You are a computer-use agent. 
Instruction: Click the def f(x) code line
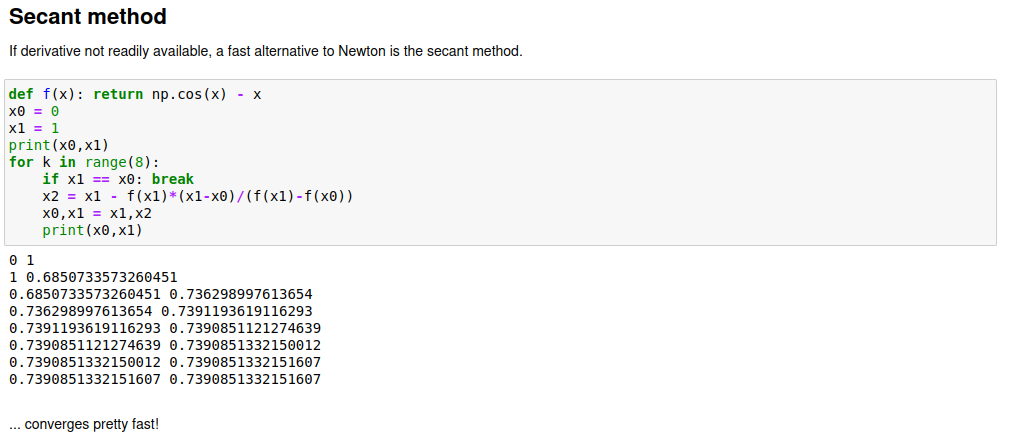(135, 94)
